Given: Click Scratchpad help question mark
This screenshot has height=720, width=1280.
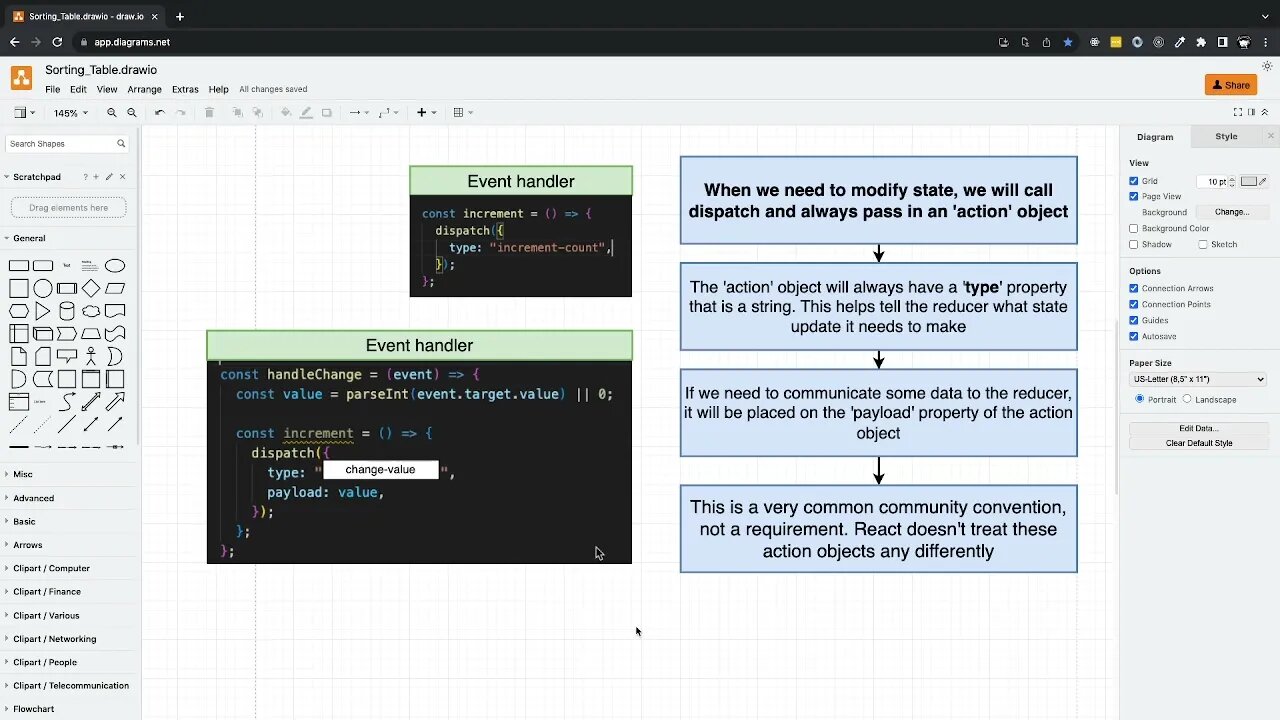Looking at the screenshot, I should pos(86,177).
